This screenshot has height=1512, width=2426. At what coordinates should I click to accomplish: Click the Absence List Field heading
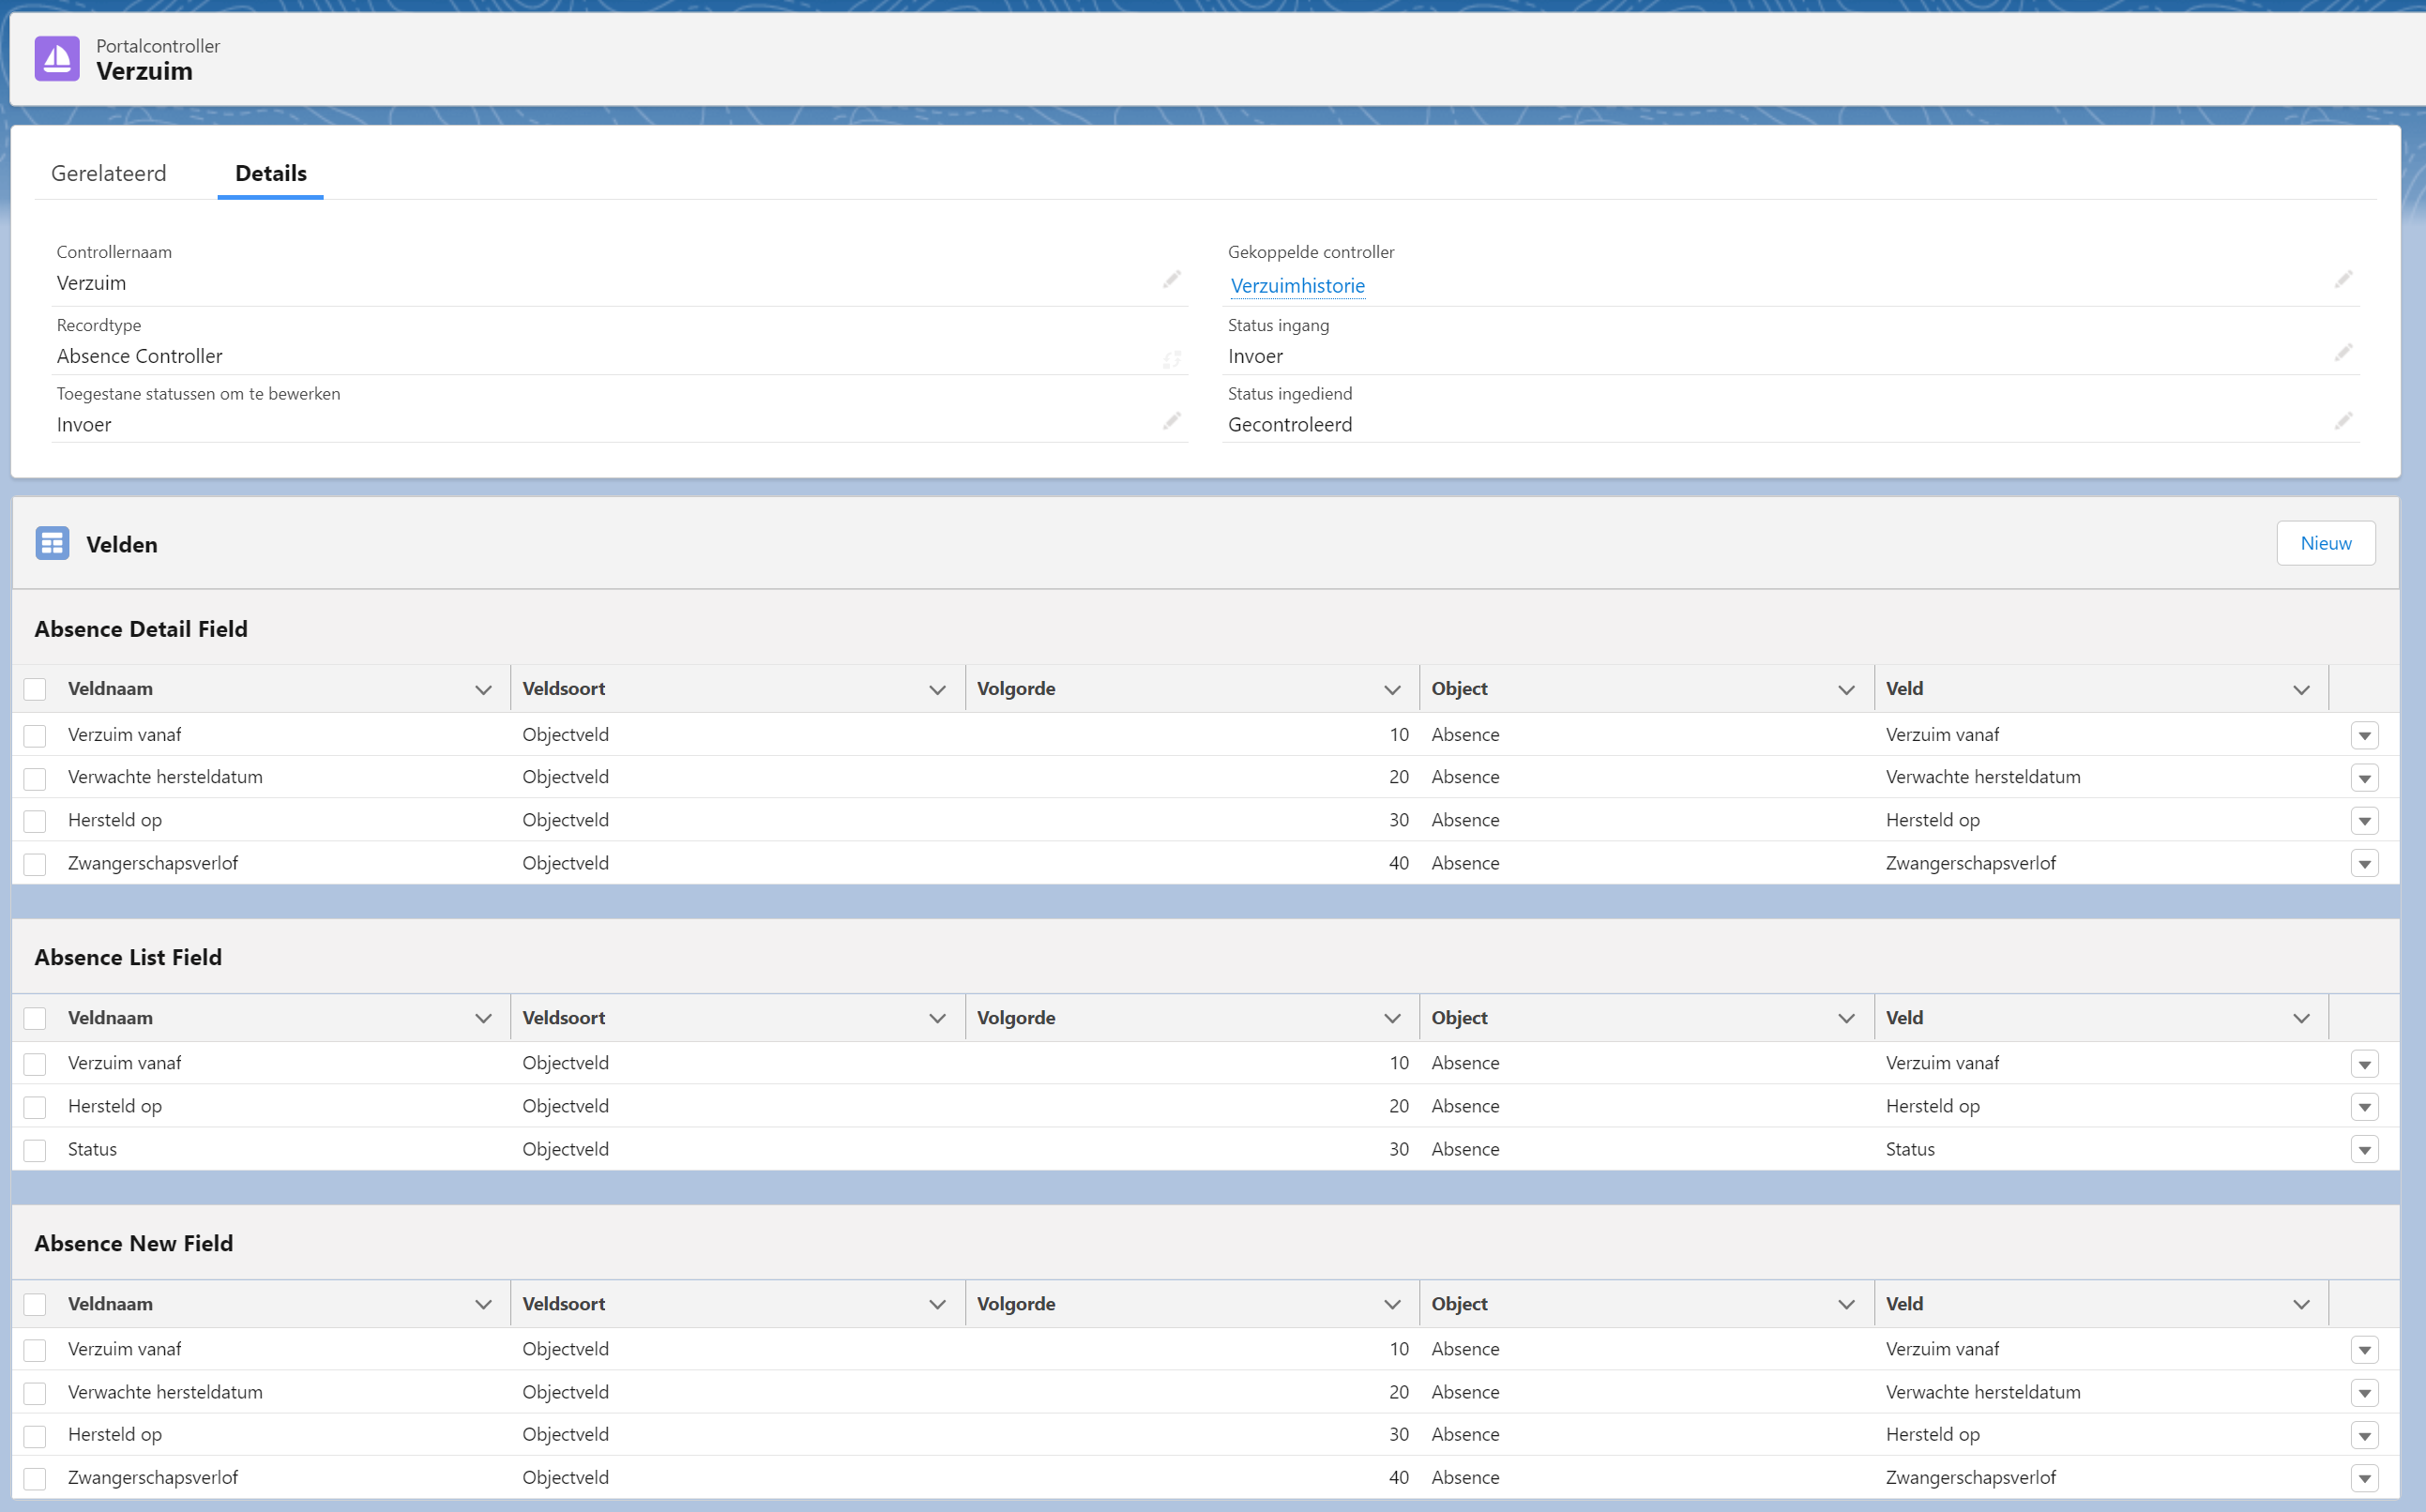coord(128,957)
